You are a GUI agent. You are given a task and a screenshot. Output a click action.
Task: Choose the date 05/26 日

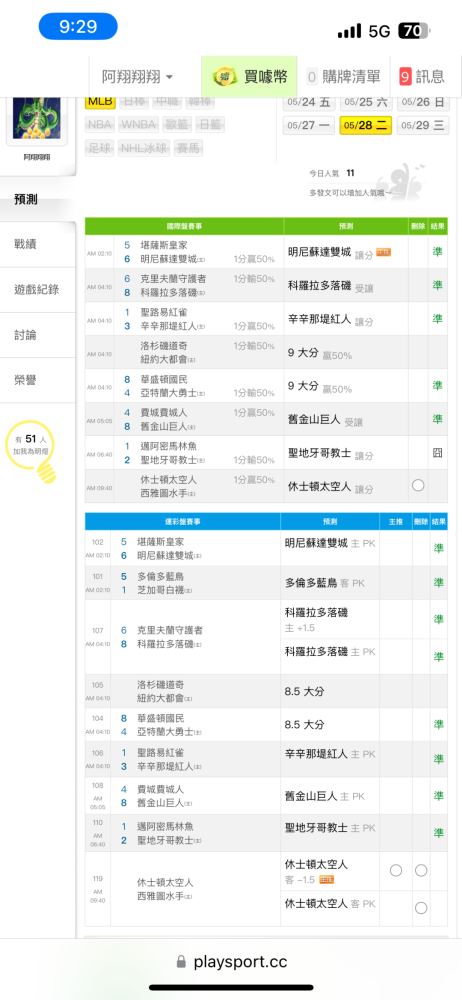422,102
